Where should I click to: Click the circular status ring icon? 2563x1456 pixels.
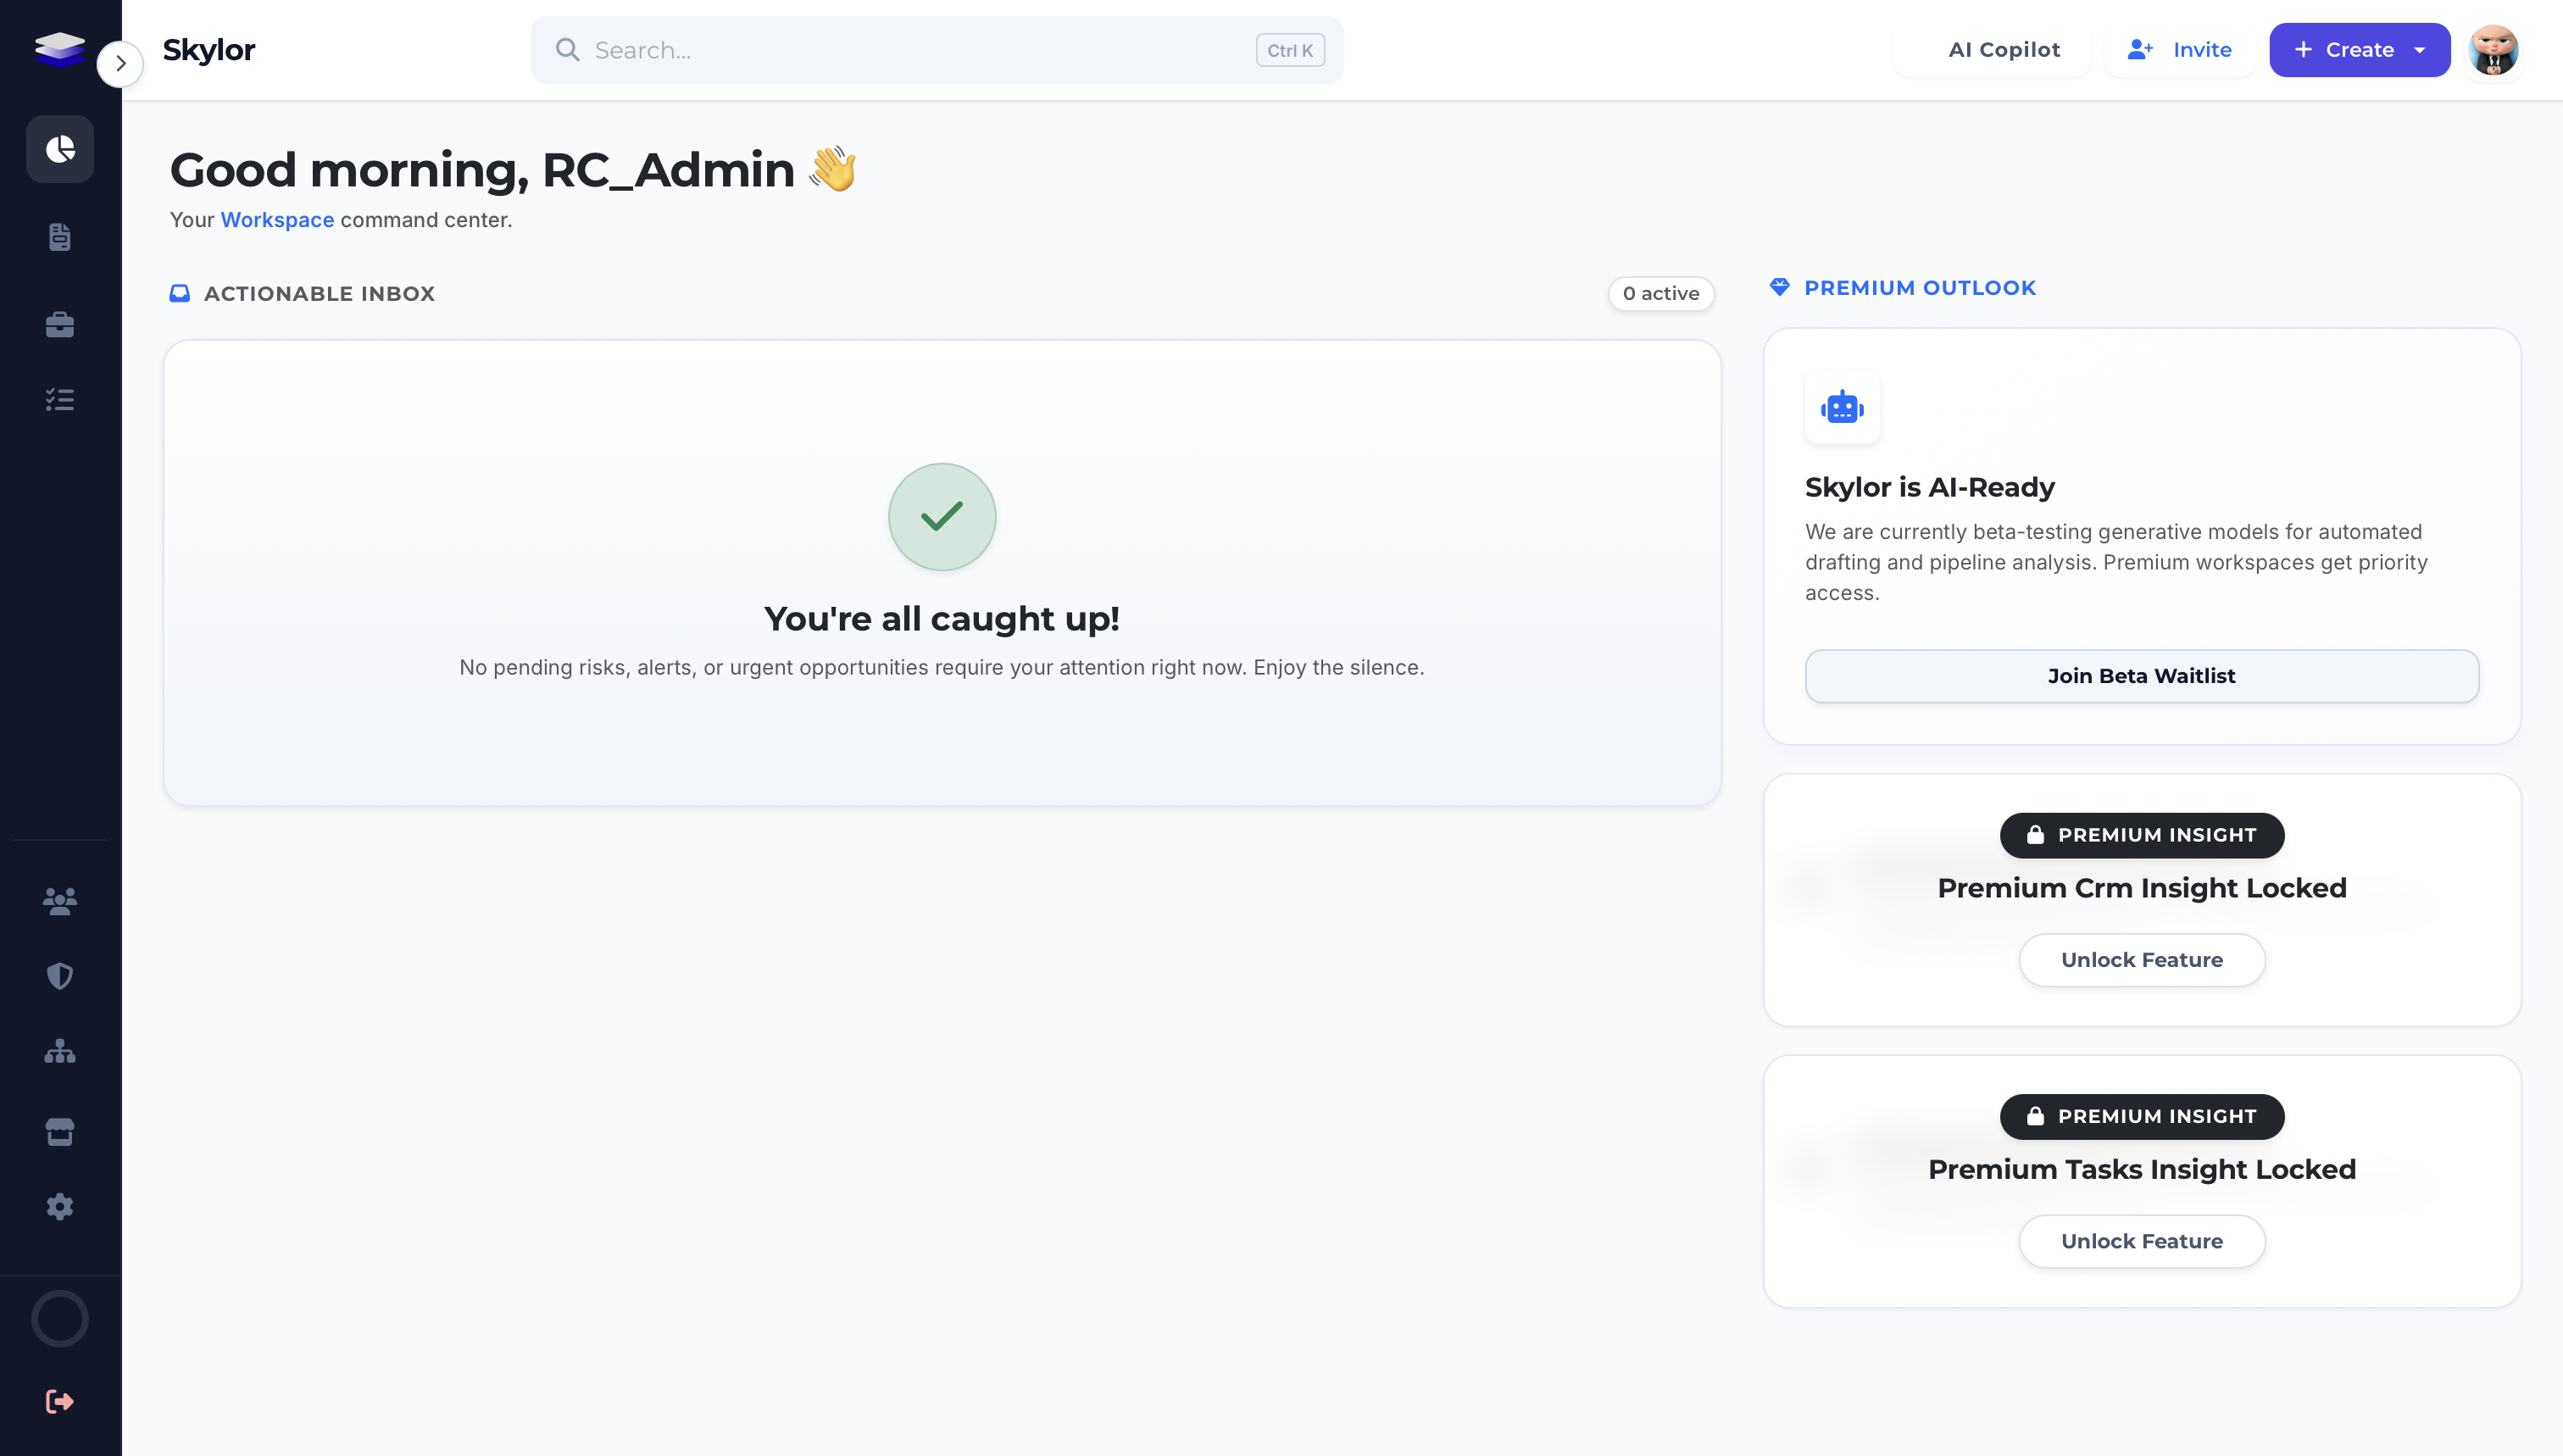click(x=60, y=1318)
